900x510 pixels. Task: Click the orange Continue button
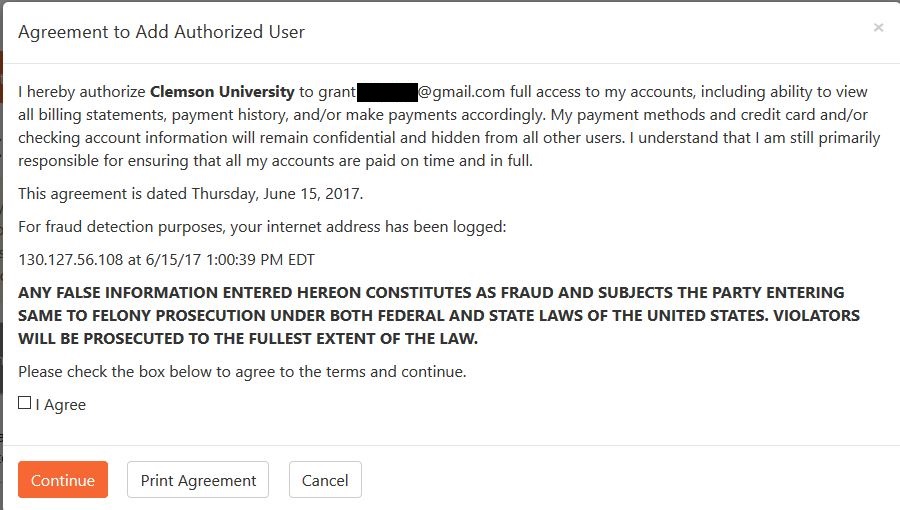tap(63, 480)
